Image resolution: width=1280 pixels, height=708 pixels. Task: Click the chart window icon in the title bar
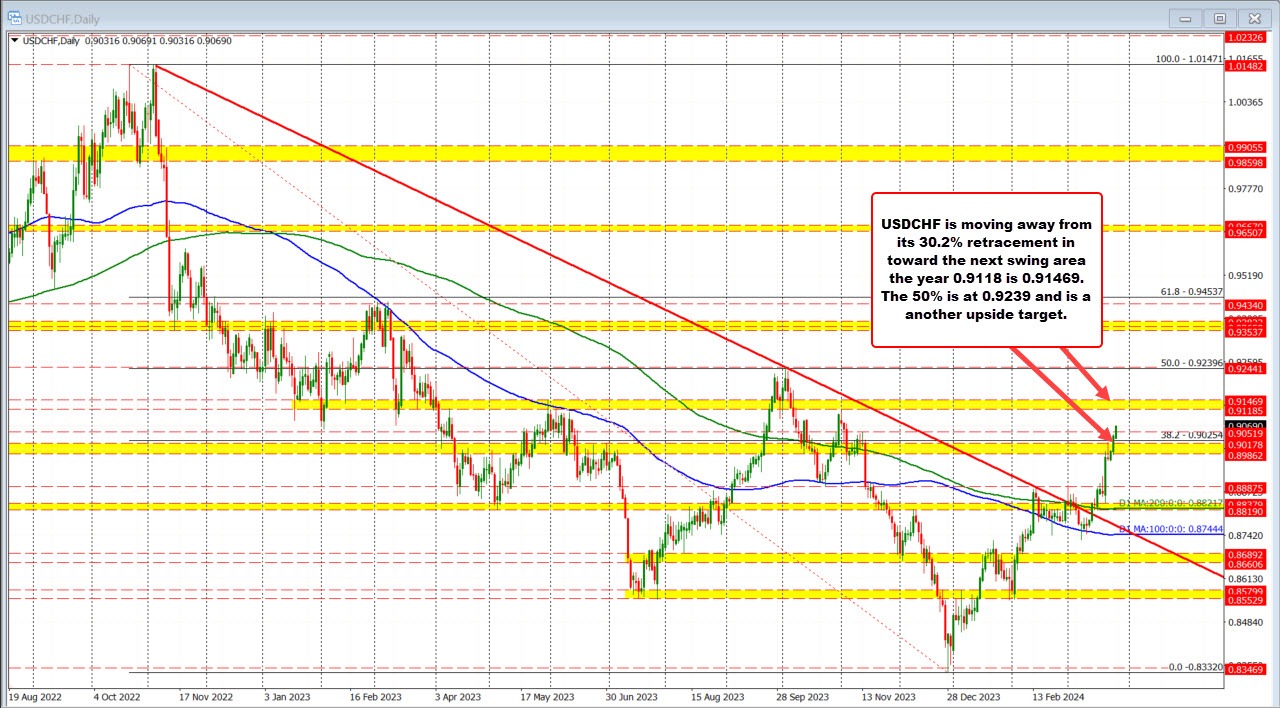point(14,18)
